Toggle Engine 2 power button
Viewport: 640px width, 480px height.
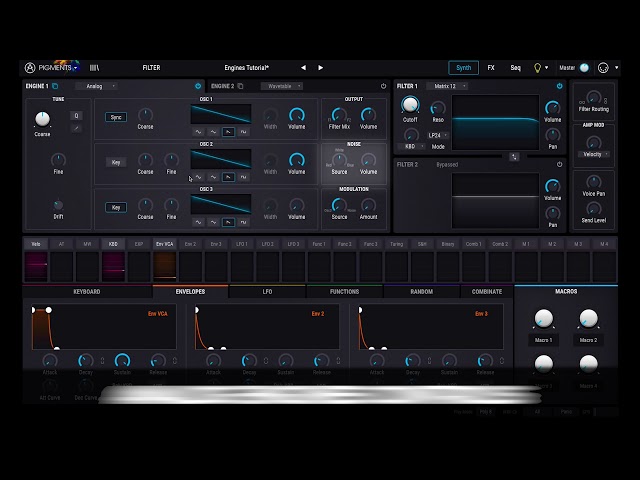click(x=383, y=86)
